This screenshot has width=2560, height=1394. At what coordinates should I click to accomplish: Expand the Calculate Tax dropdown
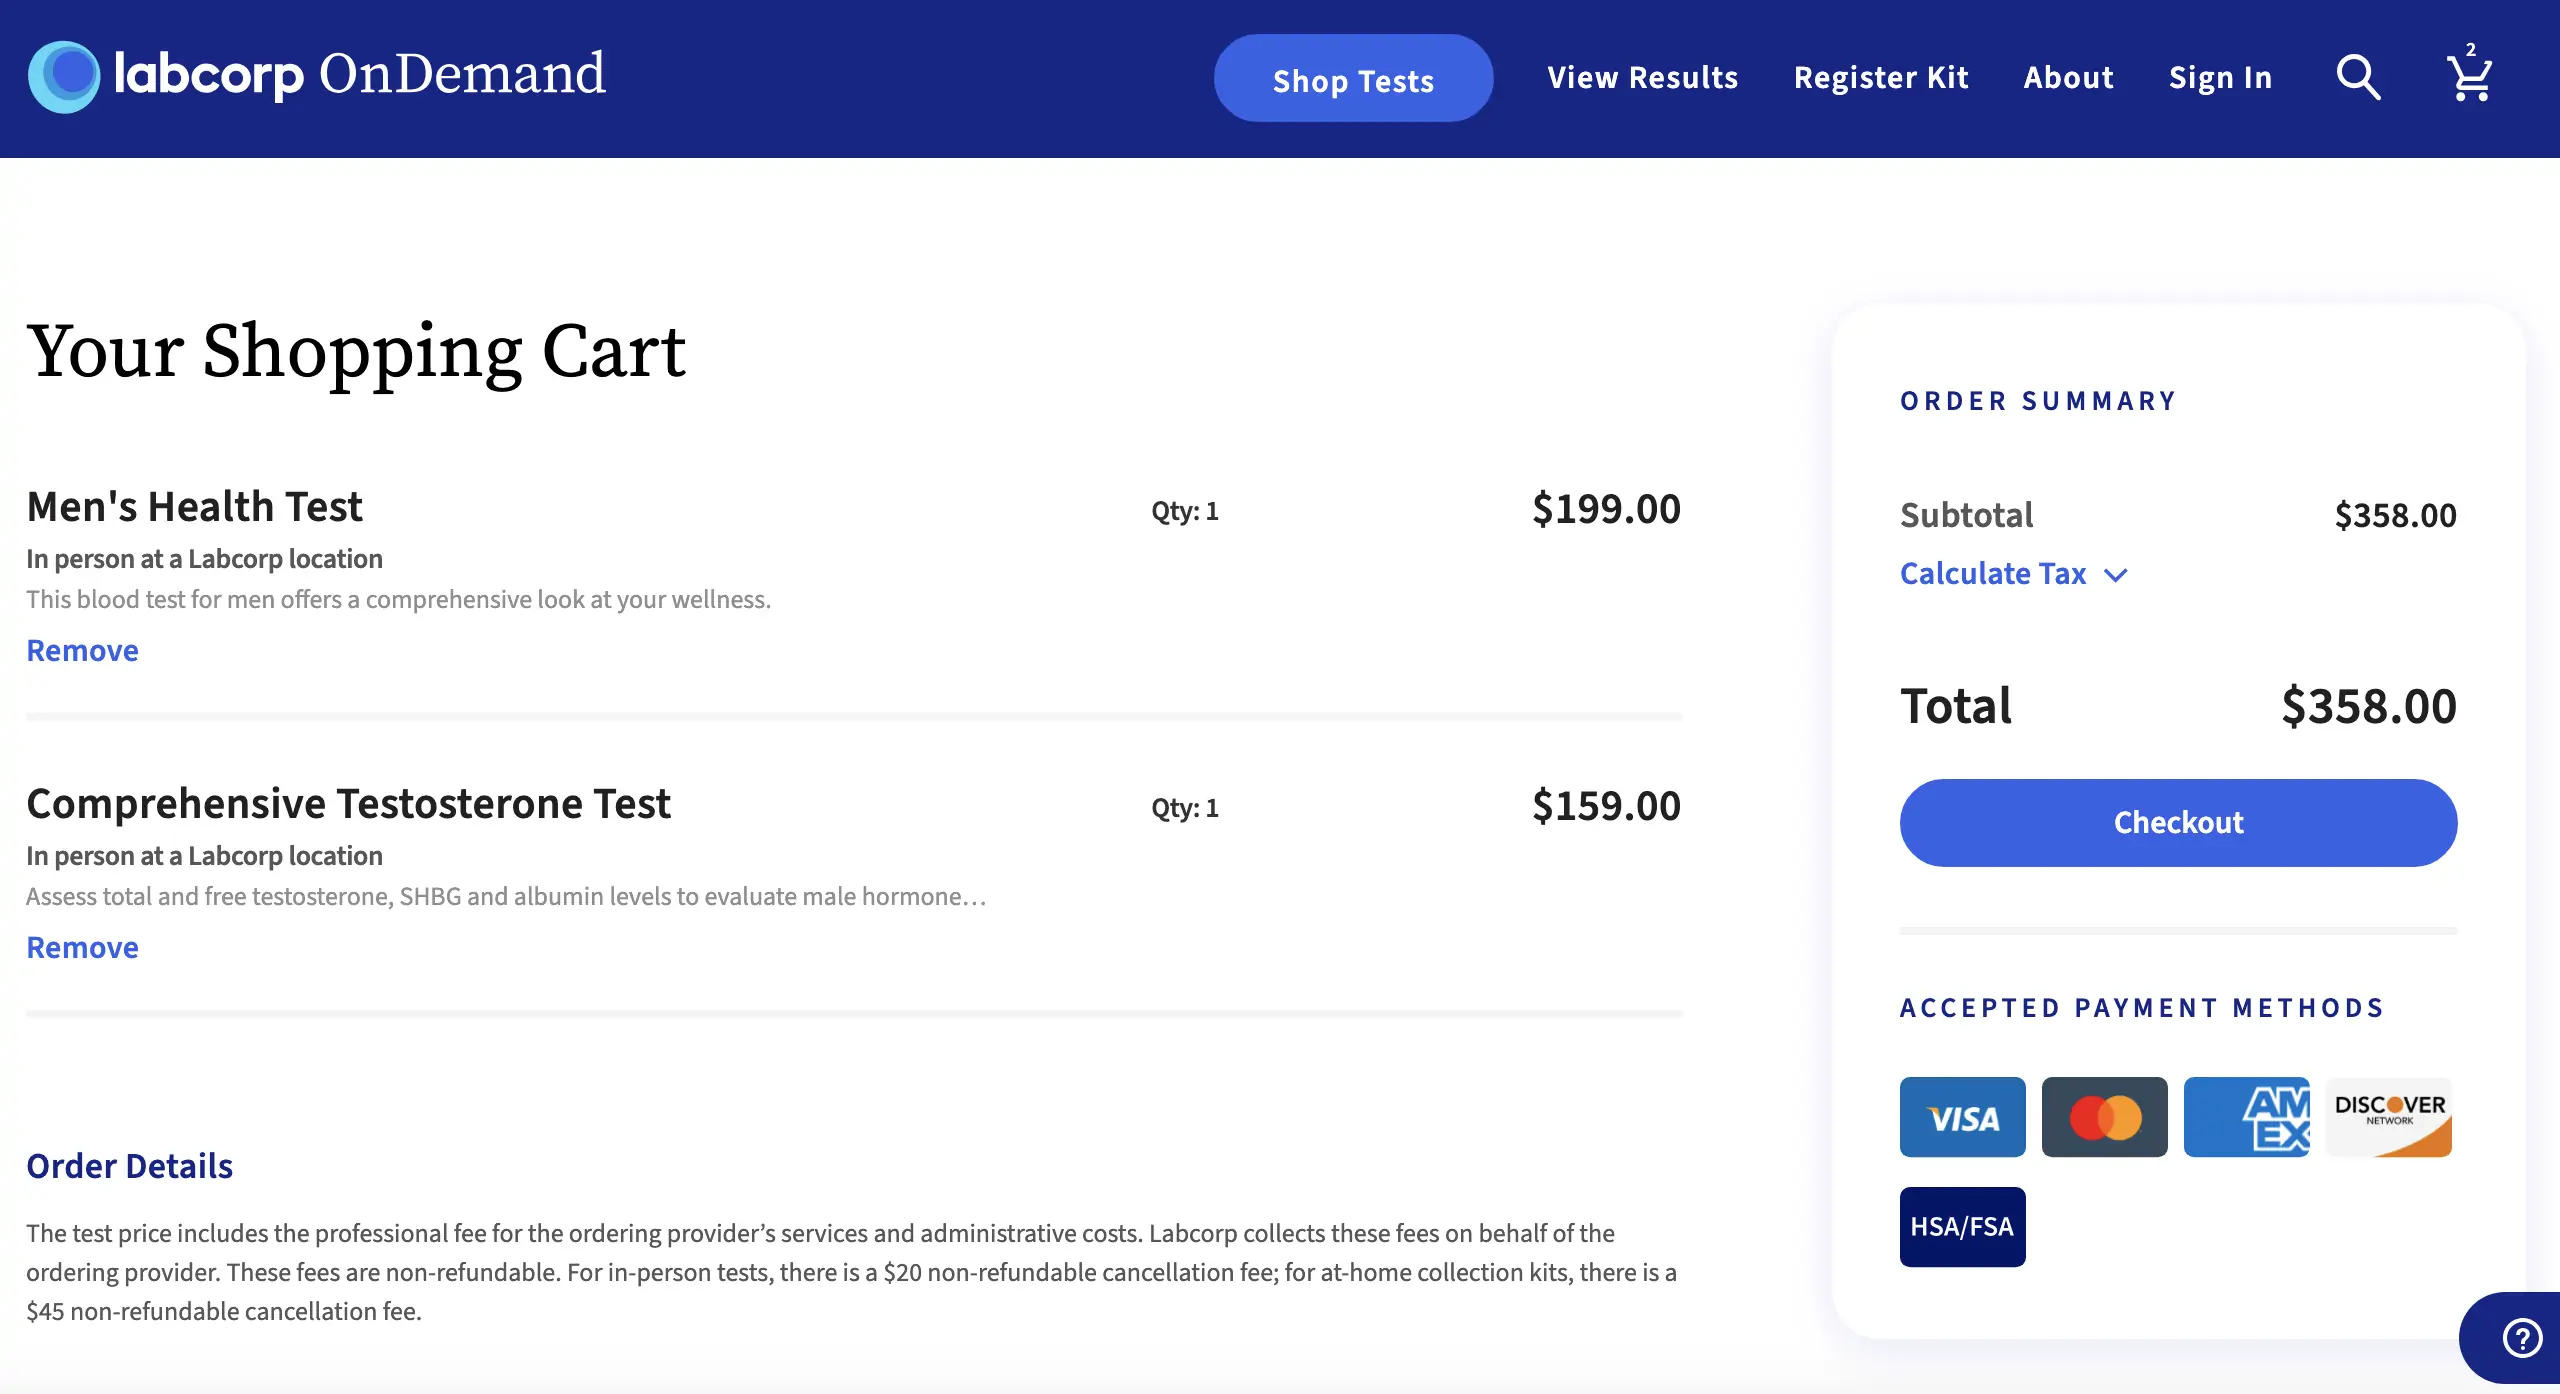(x=1992, y=574)
